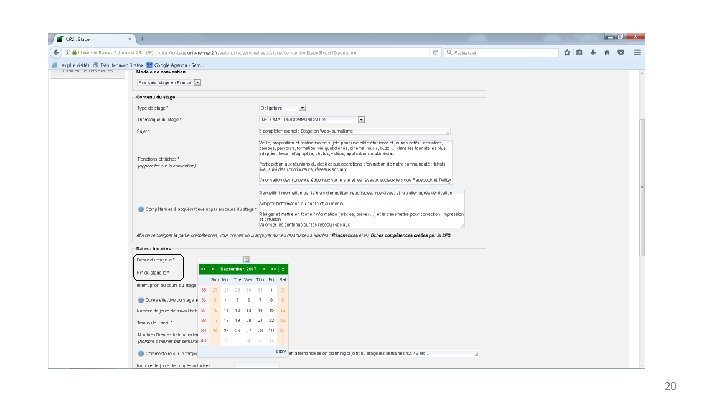Go to next year in calendar header
The width and height of the screenshot is (720, 405).
click(273, 269)
